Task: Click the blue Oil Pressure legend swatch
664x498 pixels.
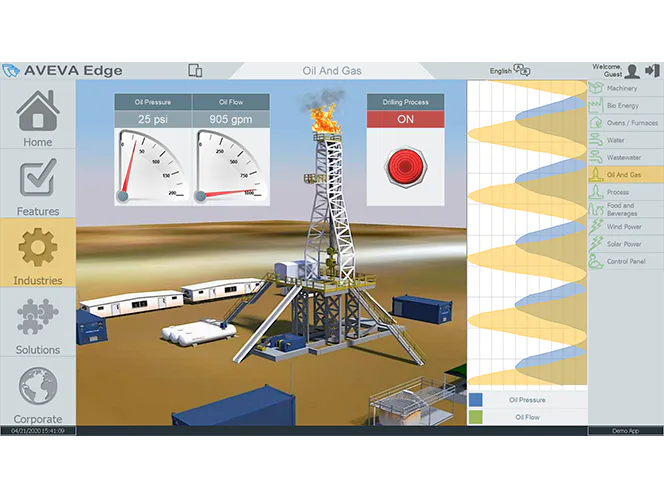Action: [x=476, y=400]
